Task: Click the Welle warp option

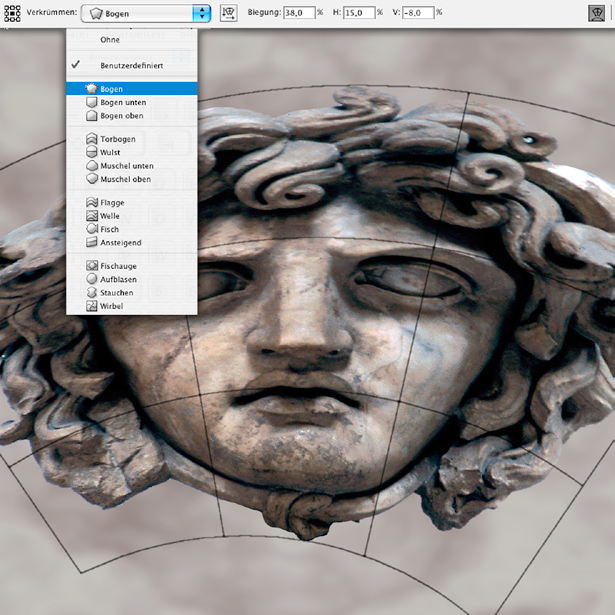Action: (x=112, y=215)
